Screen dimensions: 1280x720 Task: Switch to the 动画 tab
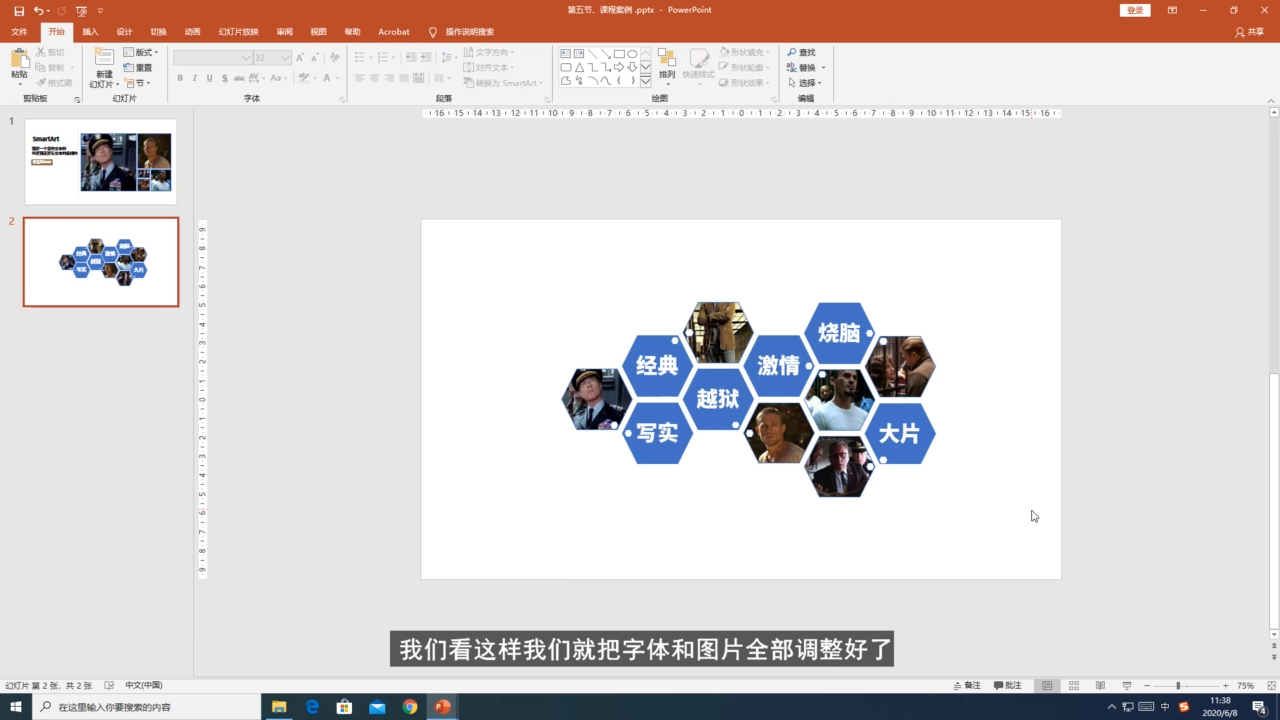(192, 32)
